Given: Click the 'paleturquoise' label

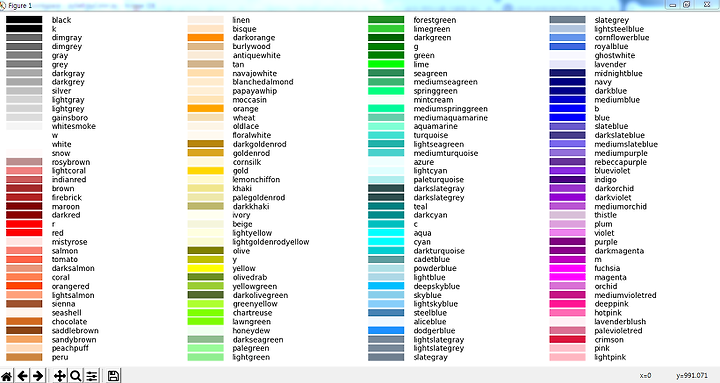Looking at the screenshot, I should [439, 180].
